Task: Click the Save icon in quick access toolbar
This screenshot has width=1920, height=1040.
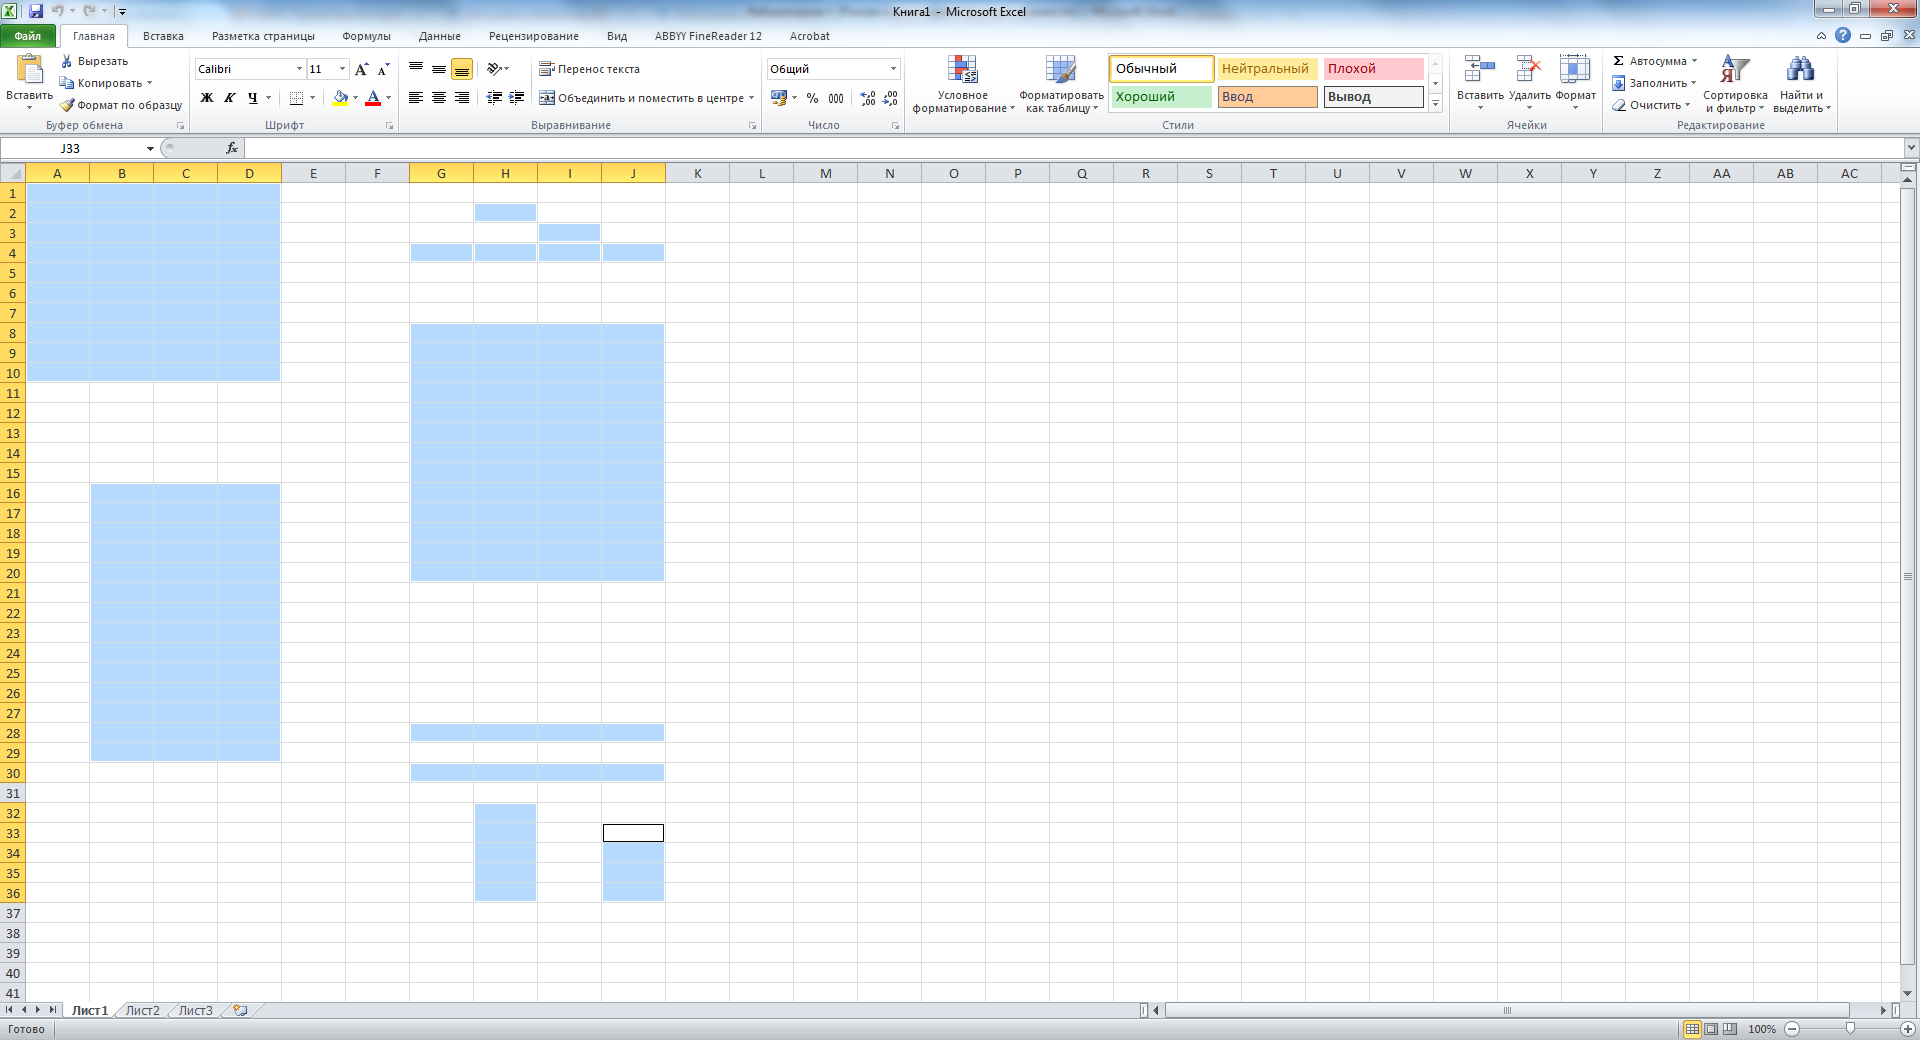Action: click(x=36, y=11)
